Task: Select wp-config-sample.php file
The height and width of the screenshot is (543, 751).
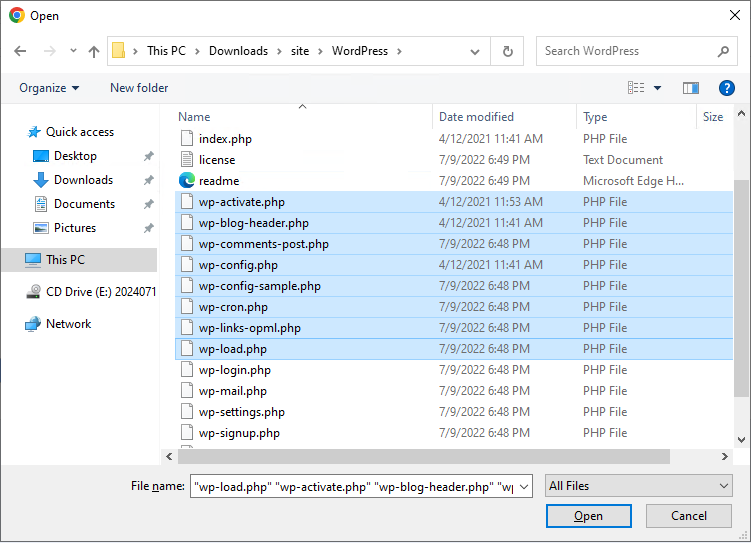Action: [454, 286]
